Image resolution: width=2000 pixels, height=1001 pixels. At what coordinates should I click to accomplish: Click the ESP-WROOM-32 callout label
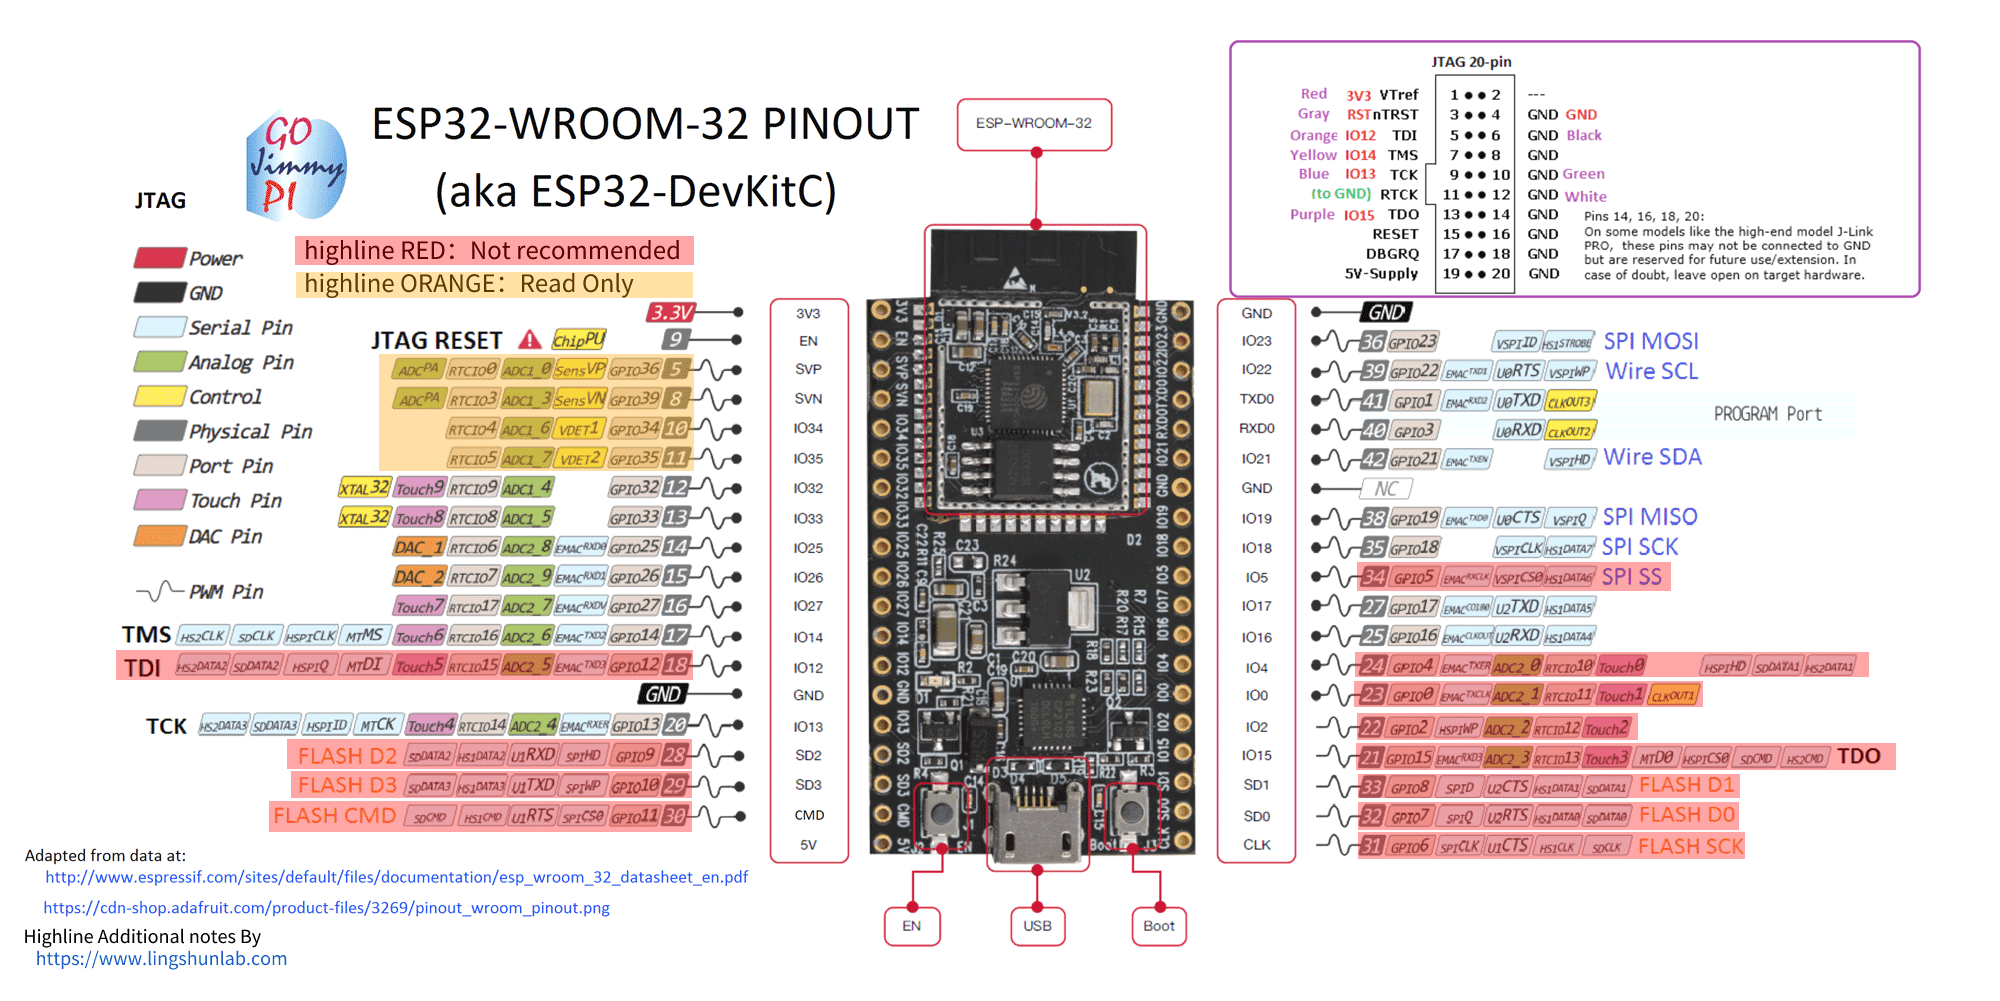1034,124
